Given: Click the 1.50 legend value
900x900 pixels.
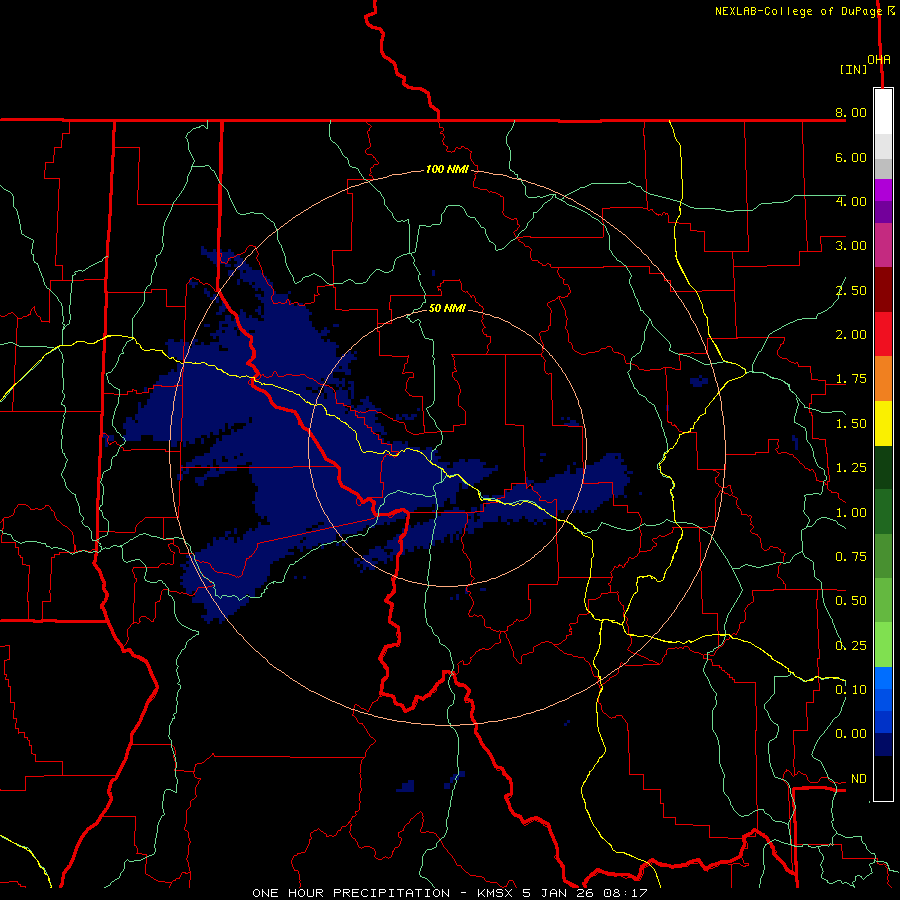Looking at the screenshot, I should coord(851,424).
